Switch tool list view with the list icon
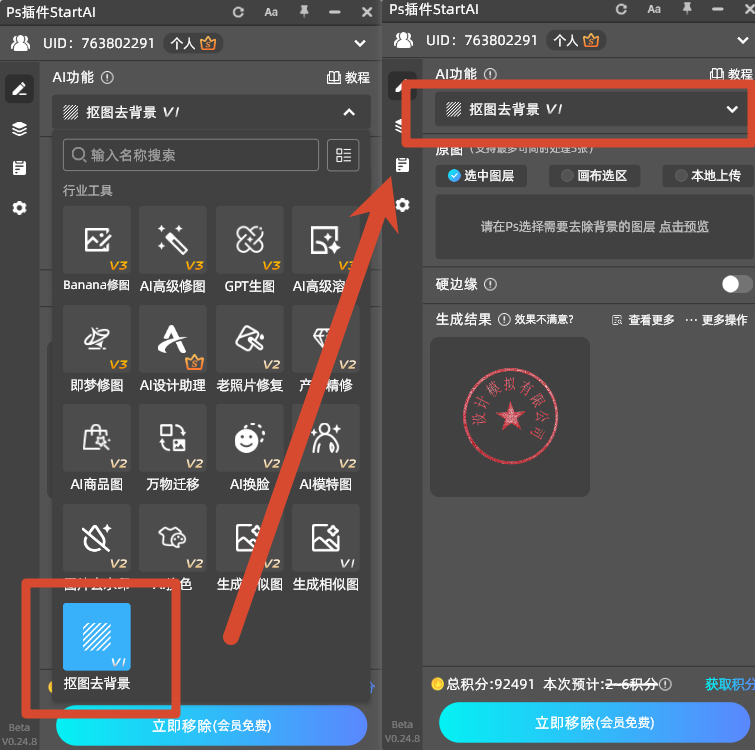Viewport: 755px width, 750px height. click(x=343, y=155)
